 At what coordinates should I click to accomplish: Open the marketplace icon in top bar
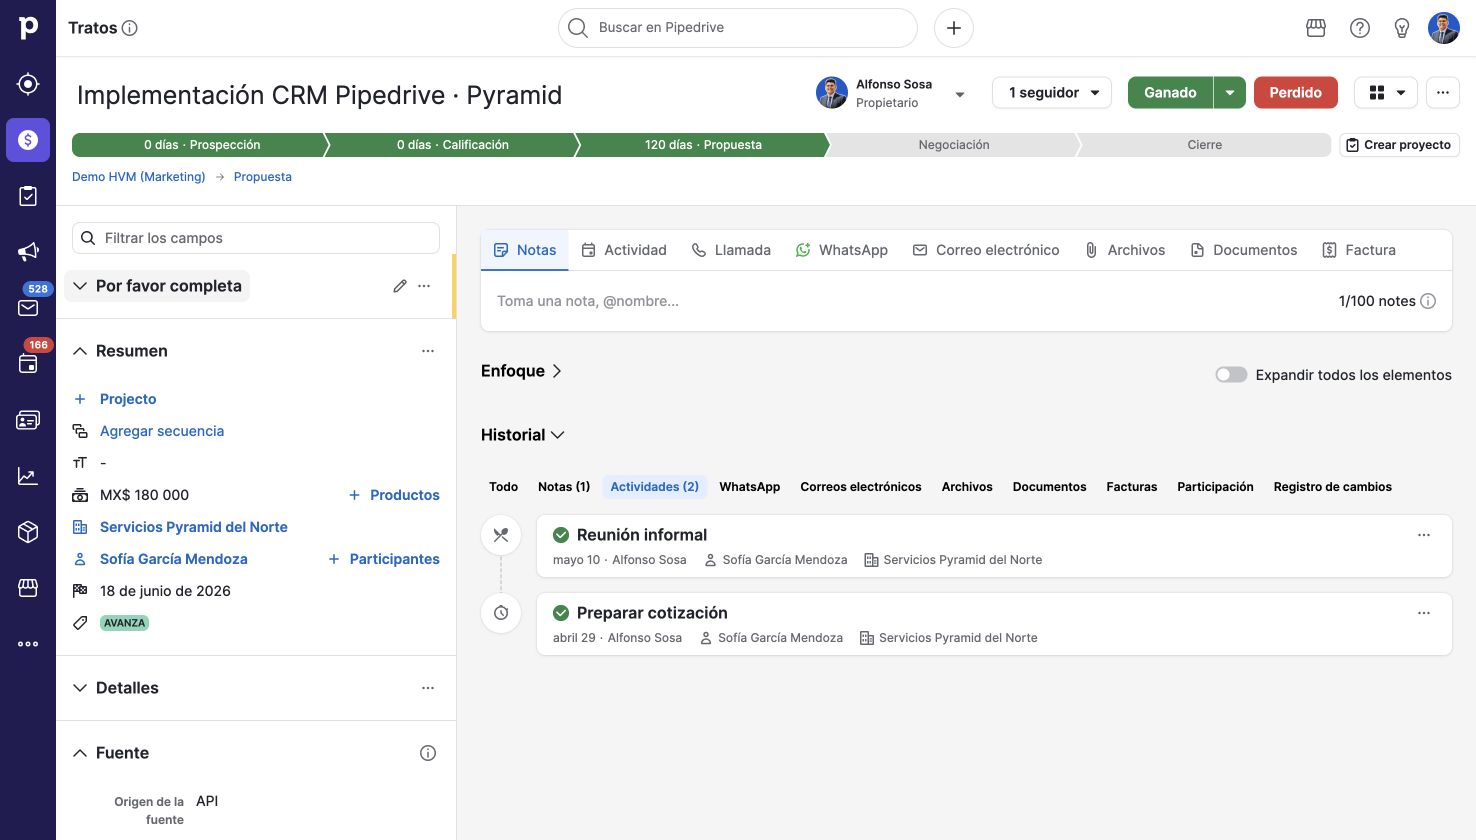[1316, 28]
